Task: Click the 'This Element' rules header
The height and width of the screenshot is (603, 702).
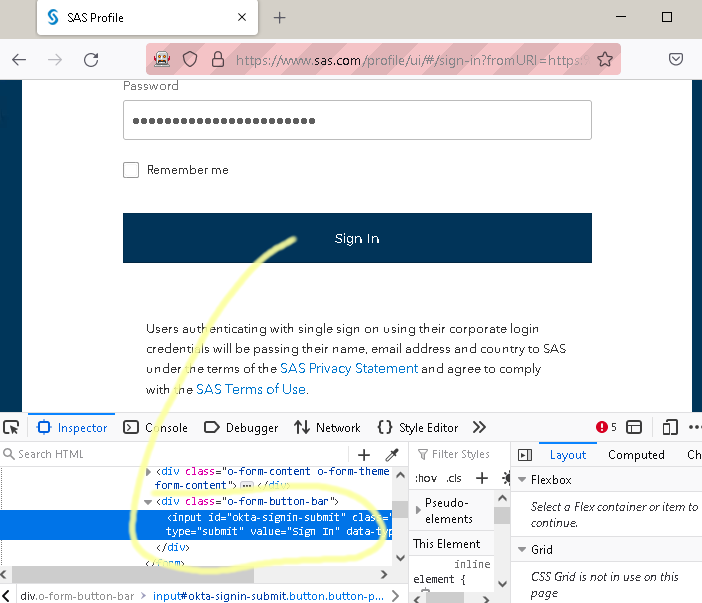Action: [x=446, y=543]
